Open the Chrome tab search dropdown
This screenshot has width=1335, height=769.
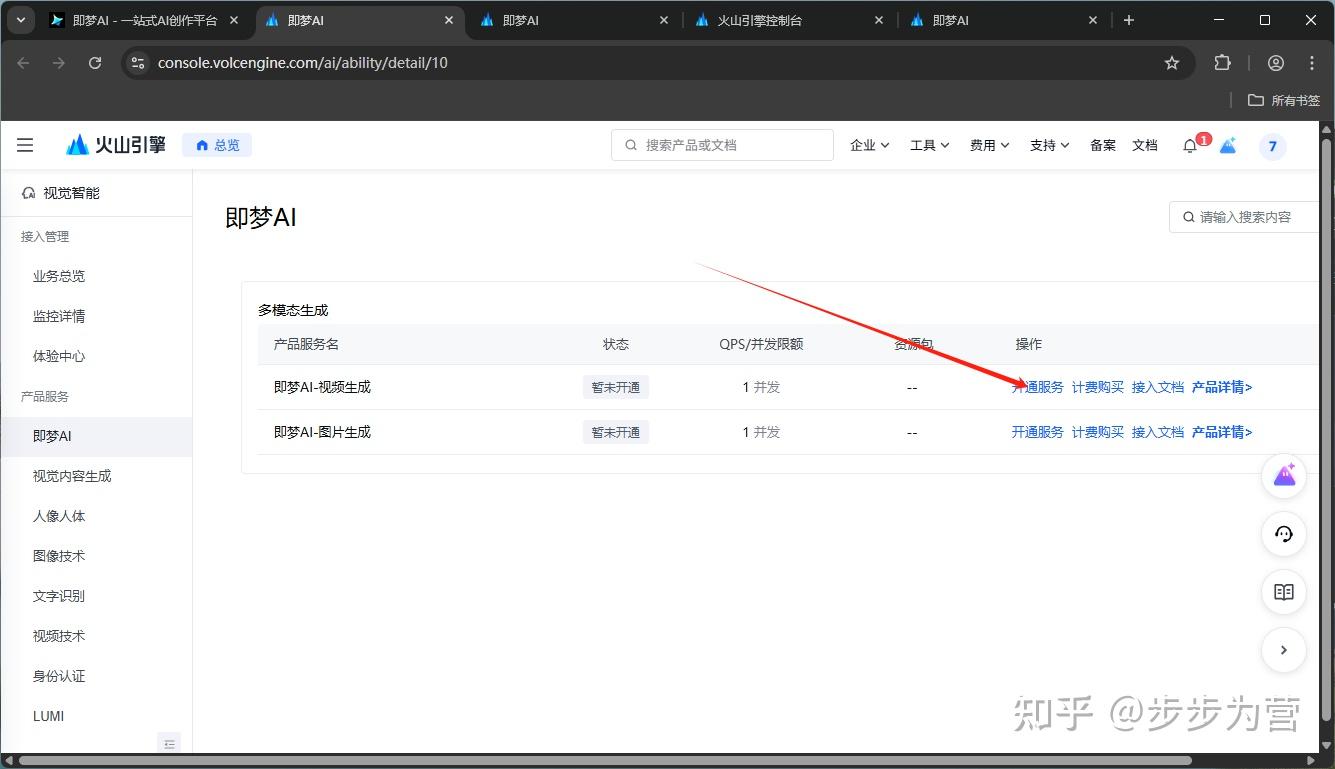[x=20, y=20]
